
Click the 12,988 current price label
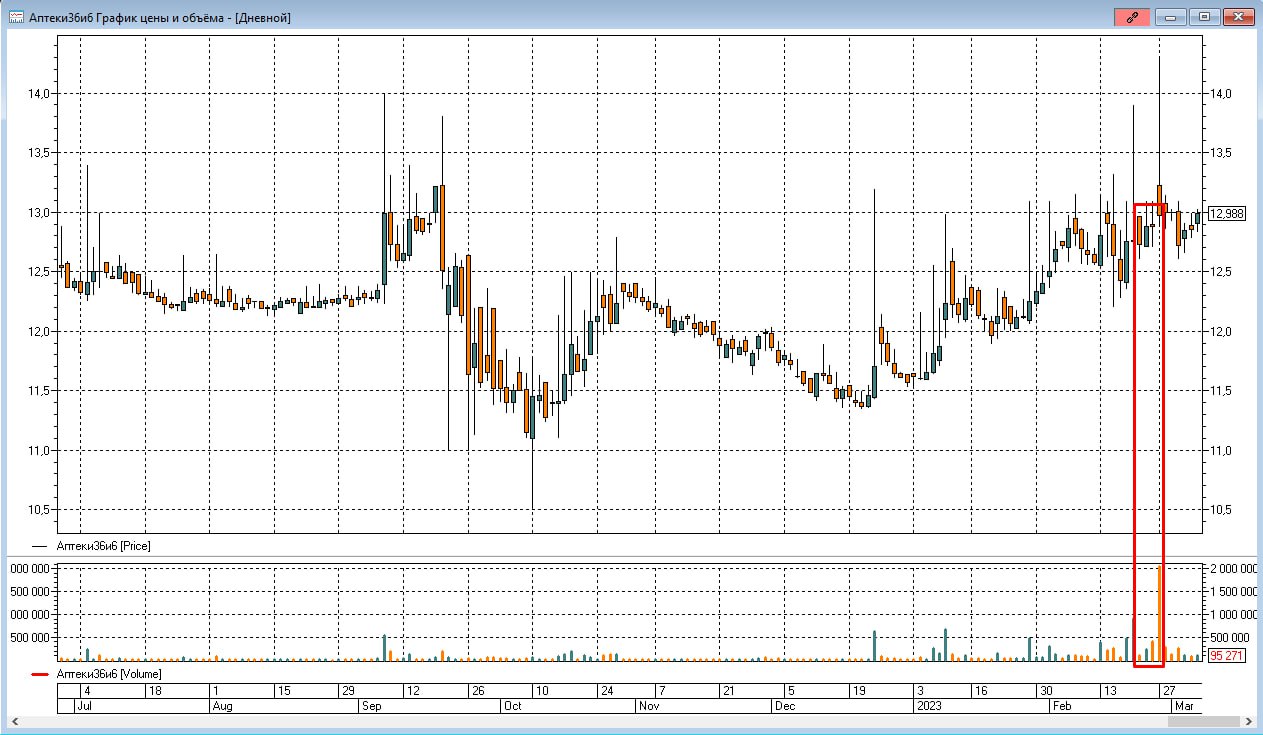[1226, 213]
